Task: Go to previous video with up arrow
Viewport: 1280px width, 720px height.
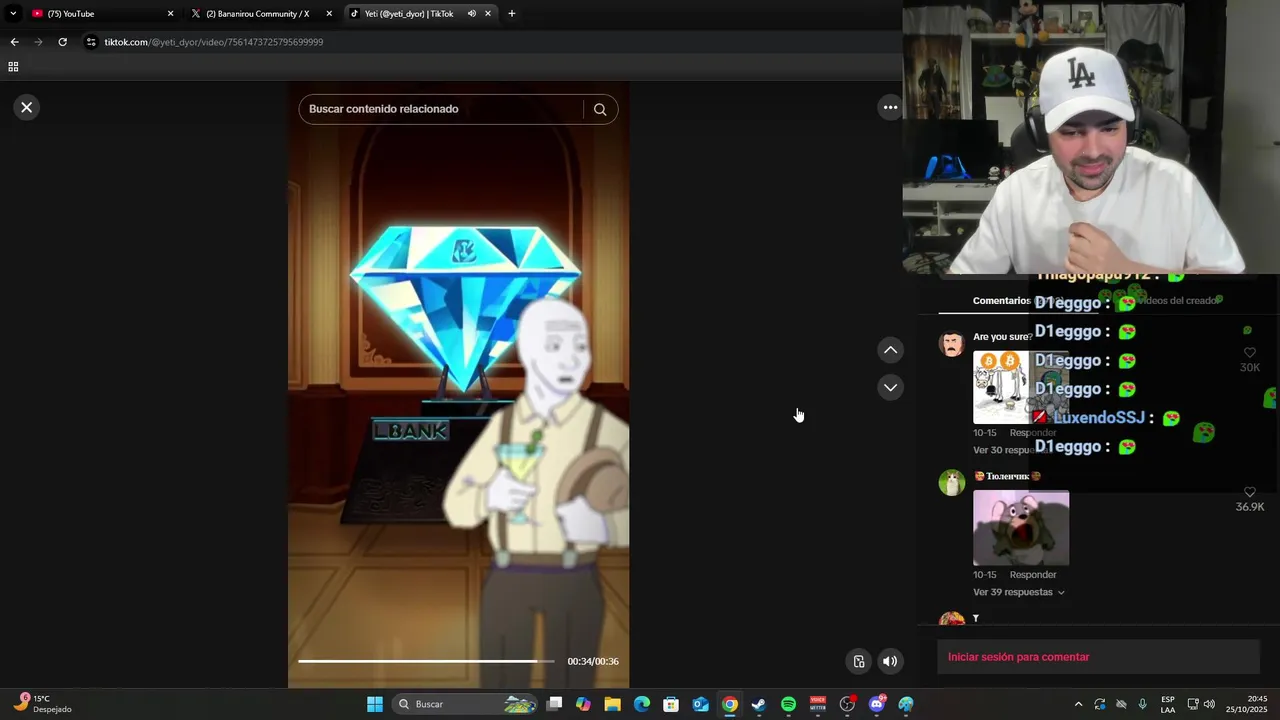Action: (x=890, y=350)
